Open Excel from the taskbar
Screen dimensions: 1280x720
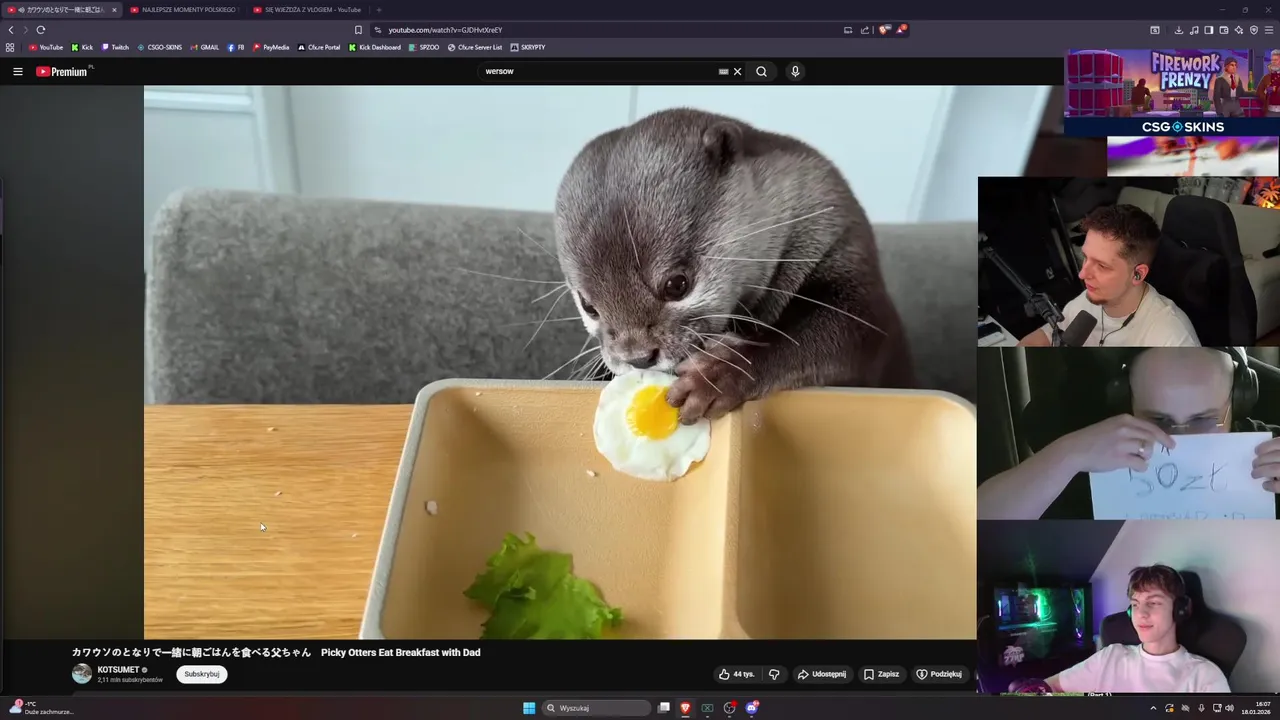(x=707, y=708)
